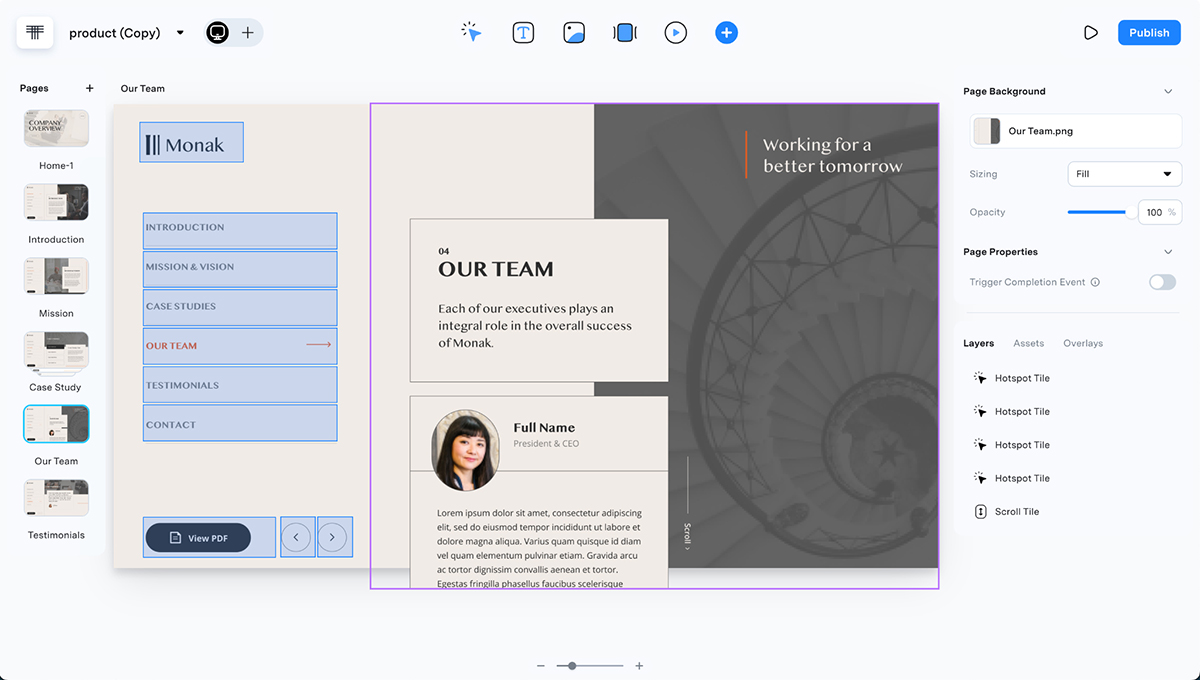Select the Scroll Tile layer icon

(979, 511)
